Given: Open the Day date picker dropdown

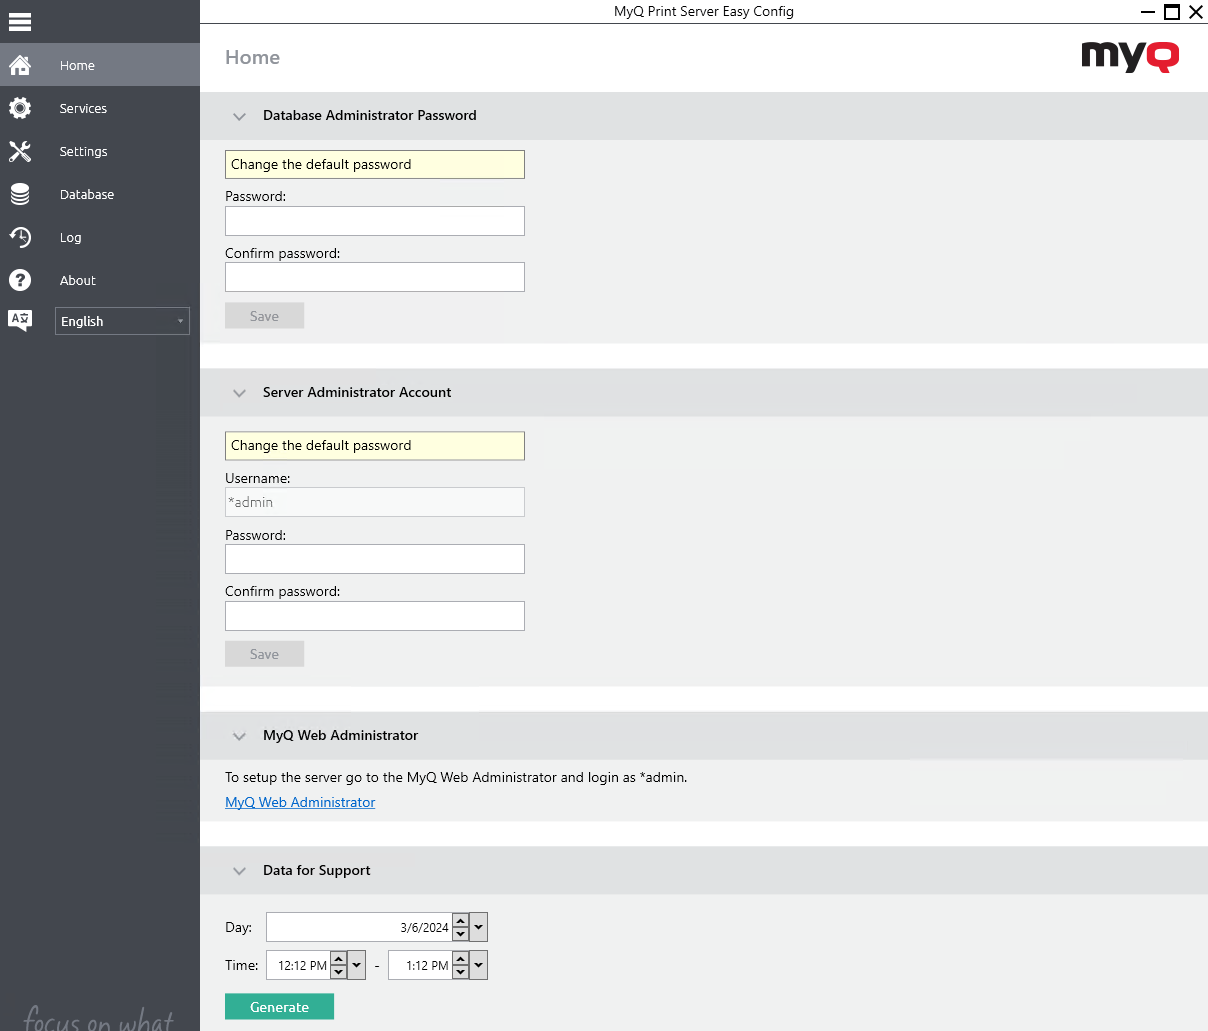Looking at the screenshot, I should (479, 927).
